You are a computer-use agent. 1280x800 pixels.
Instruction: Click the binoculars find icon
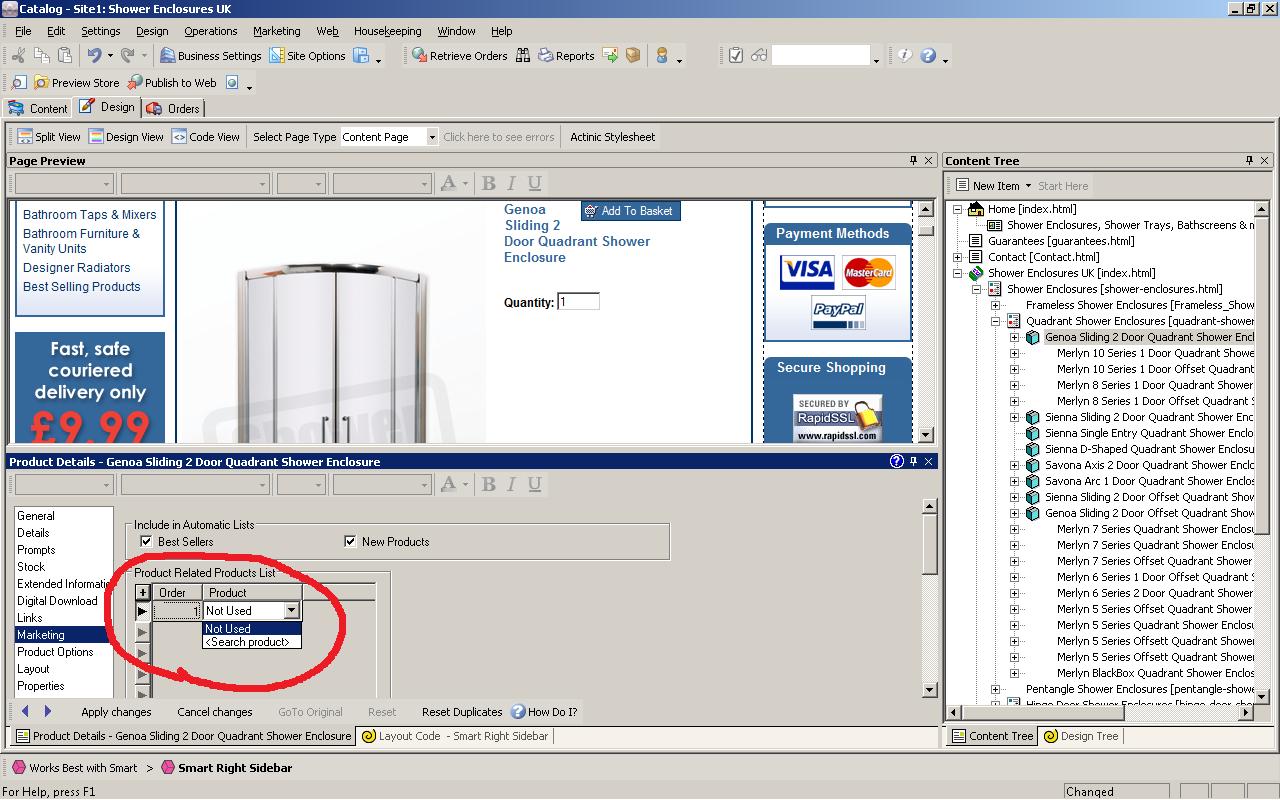(523, 56)
